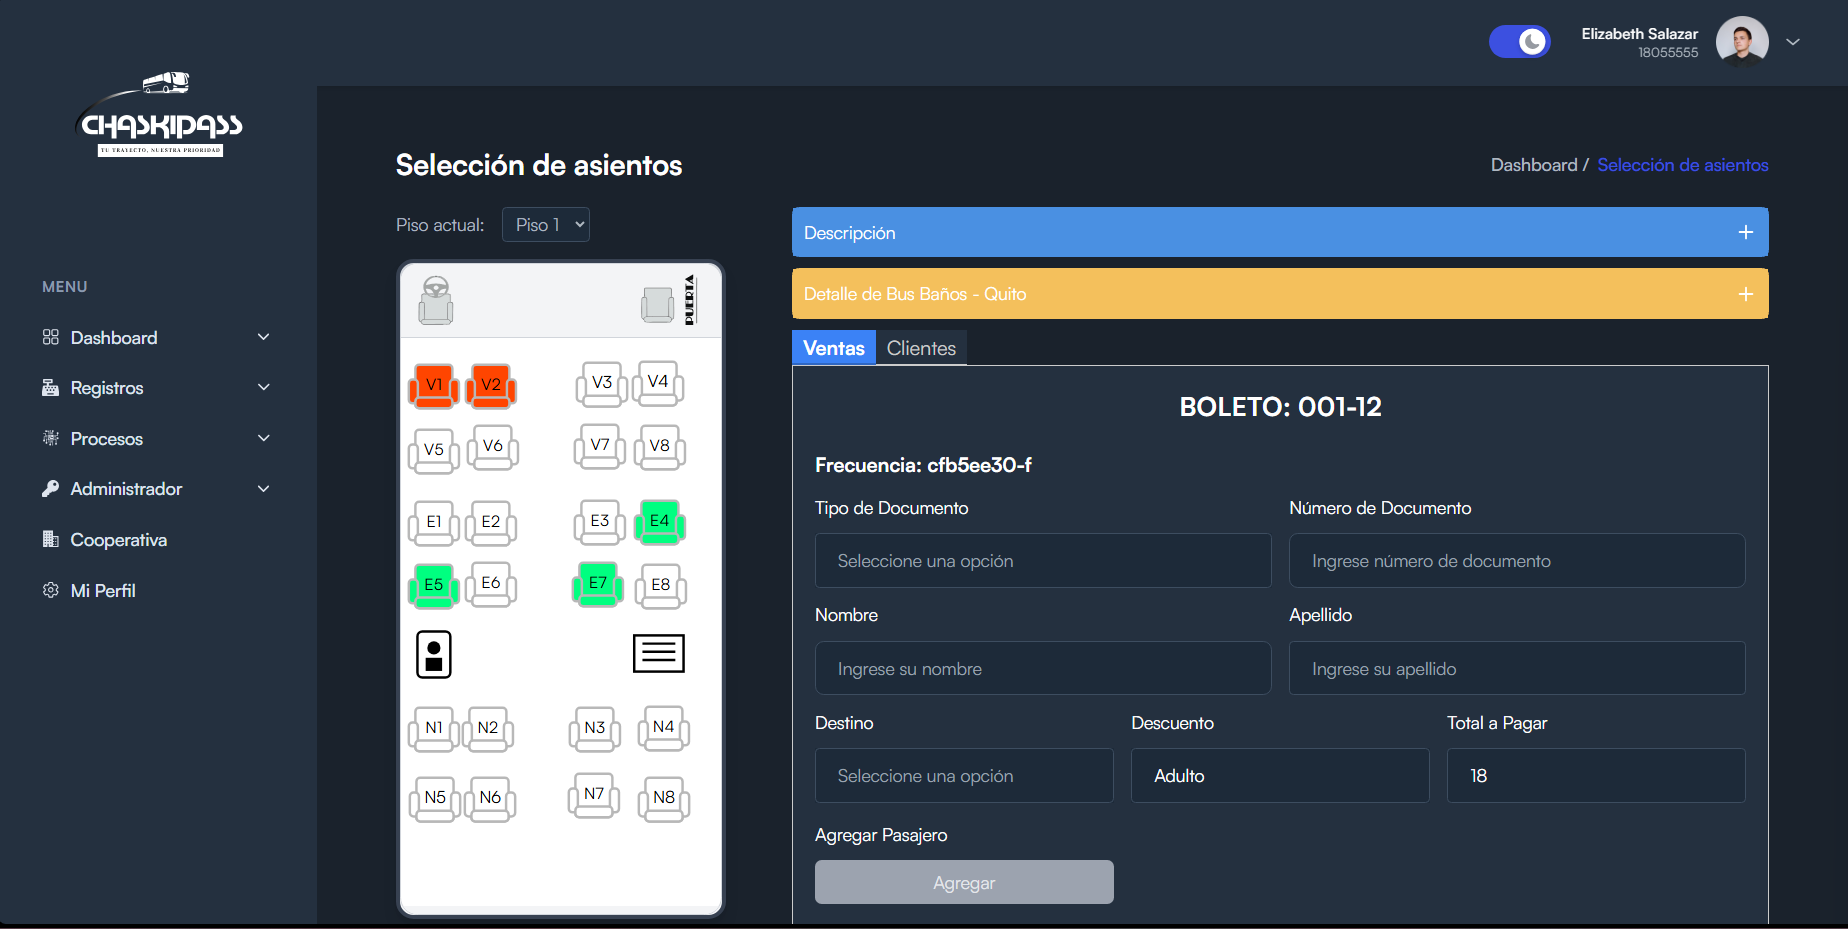
Task: Open the Dashboard breadcrumb link
Action: pyautogui.click(x=1534, y=164)
